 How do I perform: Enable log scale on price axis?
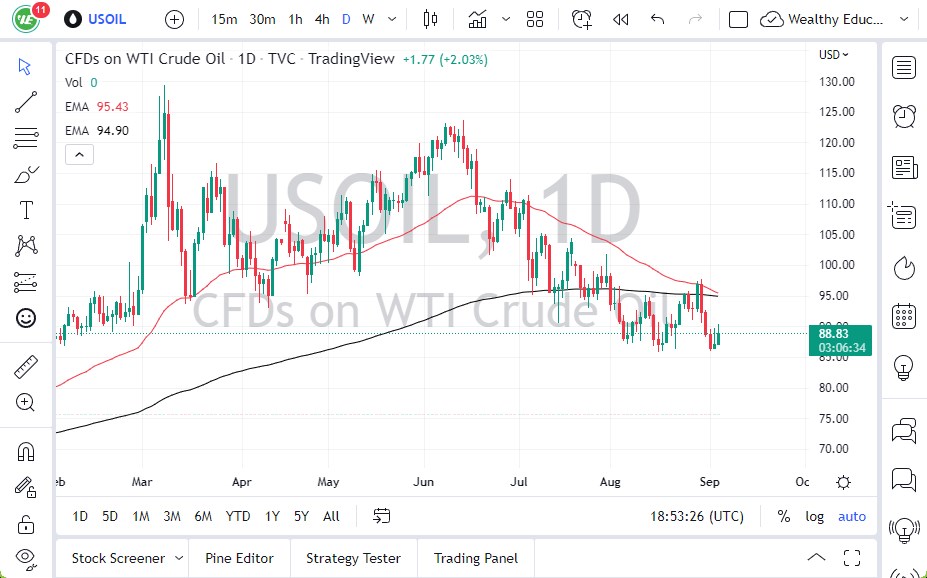pyautogui.click(x=814, y=516)
